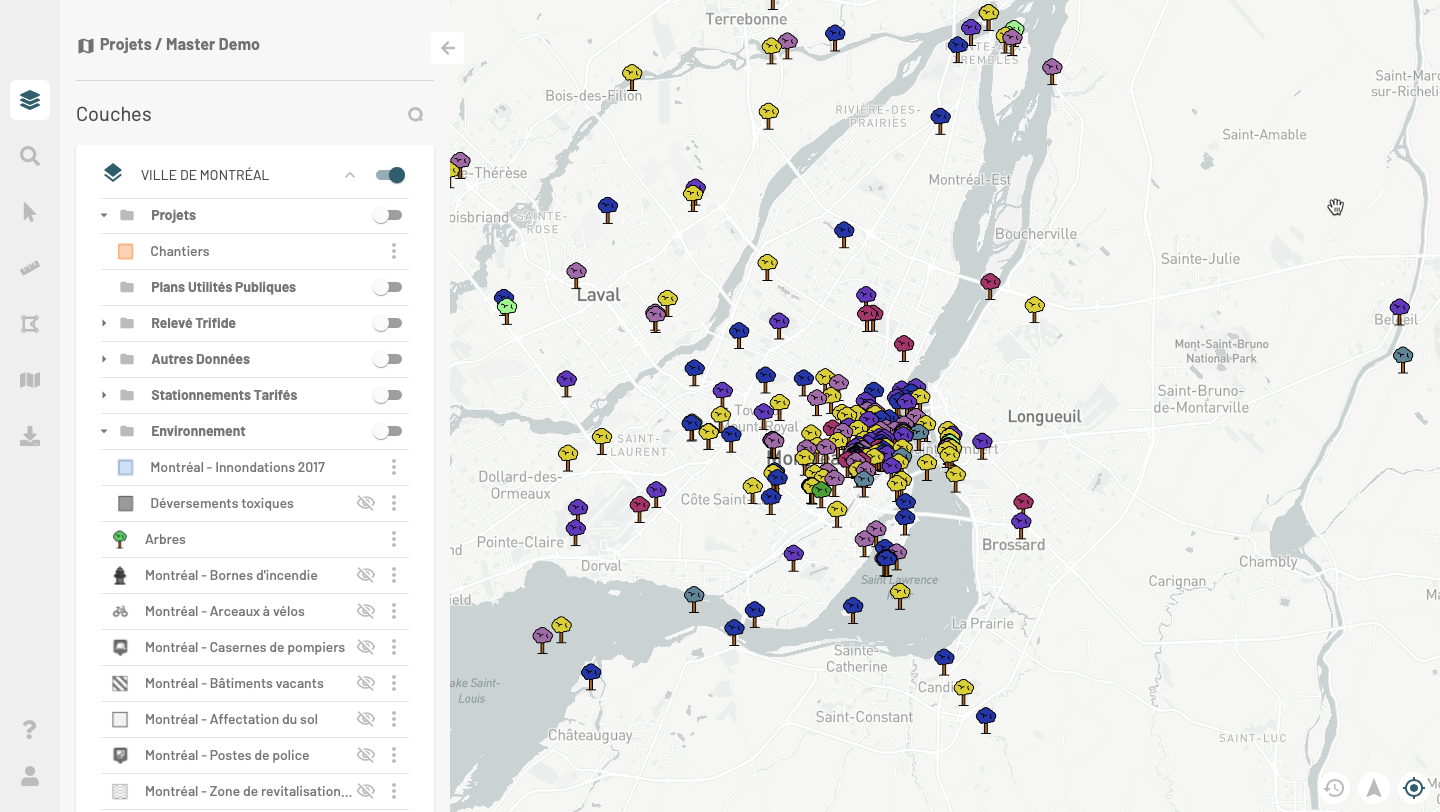The width and height of the screenshot is (1440, 812).
Task: Activate the ruler measurement tool
Action: coord(30,268)
